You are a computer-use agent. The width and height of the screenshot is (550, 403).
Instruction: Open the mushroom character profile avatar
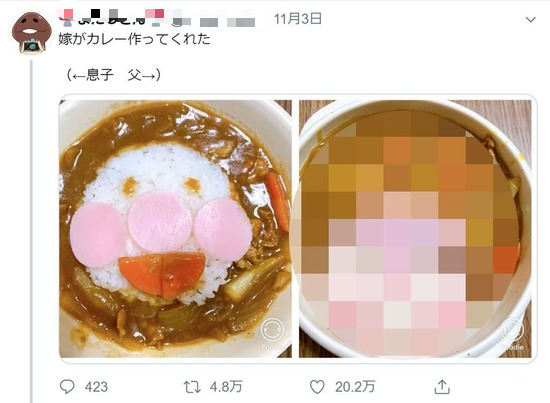(x=32, y=33)
